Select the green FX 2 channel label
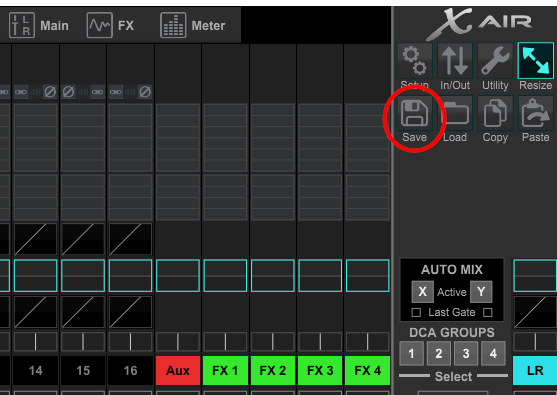 pyautogui.click(x=273, y=370)
